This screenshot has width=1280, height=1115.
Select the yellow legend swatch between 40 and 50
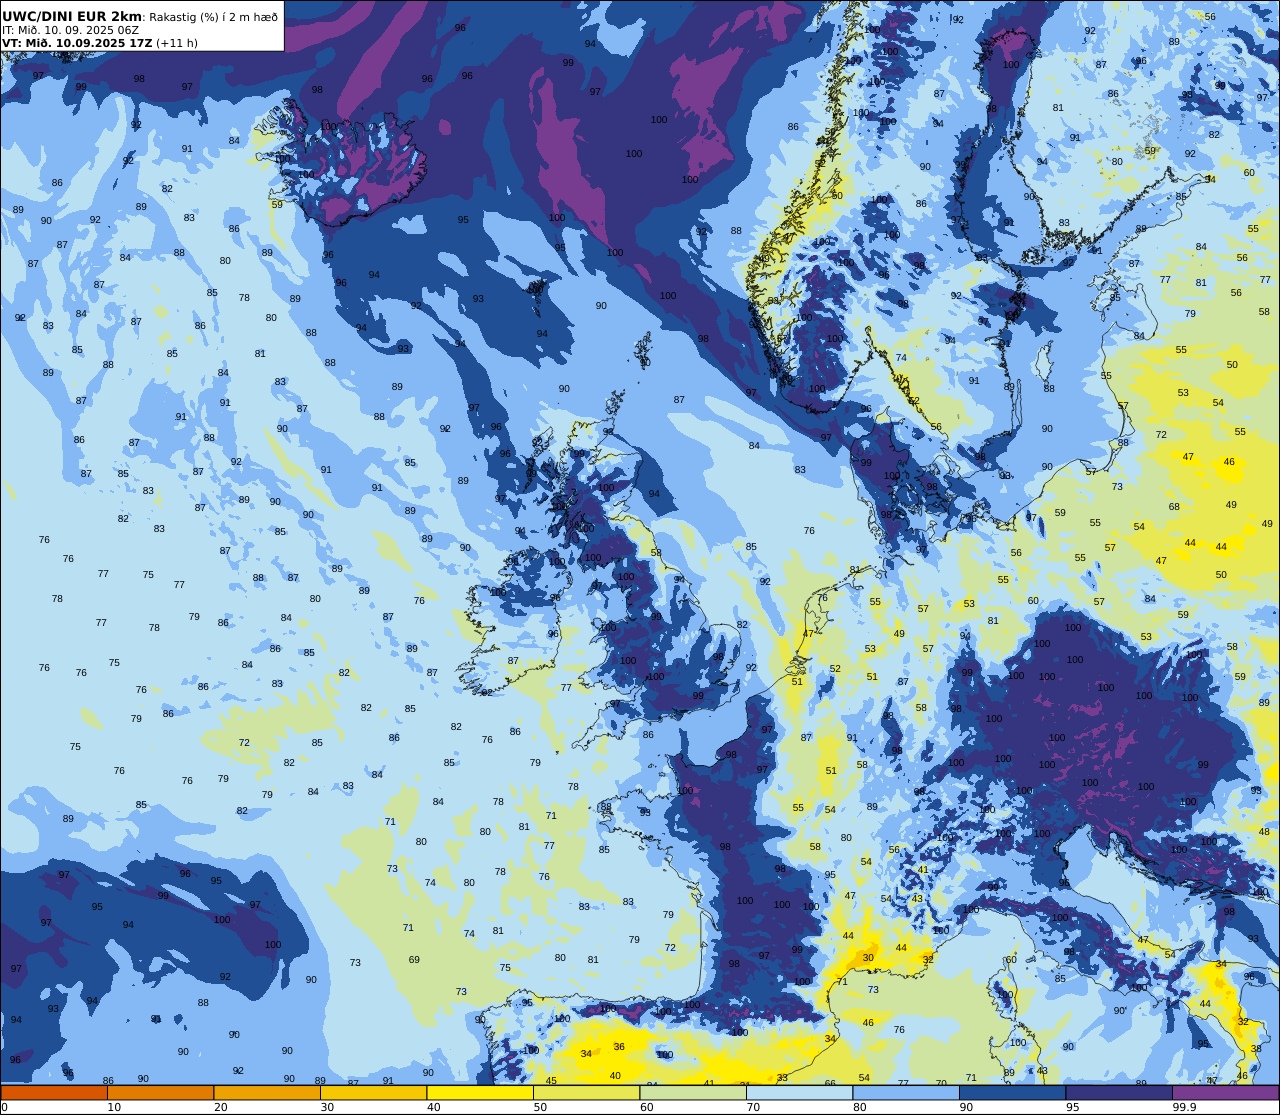click(480, 1092)
